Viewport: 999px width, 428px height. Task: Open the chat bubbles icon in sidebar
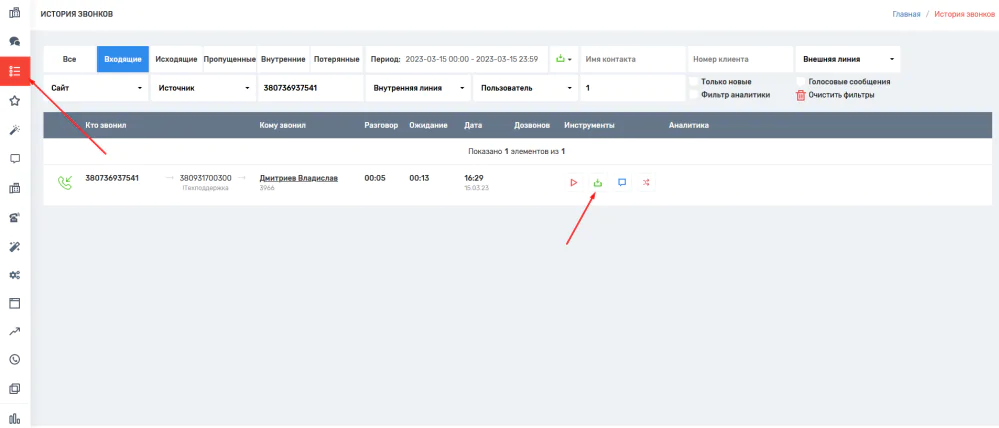click(15, 41)
